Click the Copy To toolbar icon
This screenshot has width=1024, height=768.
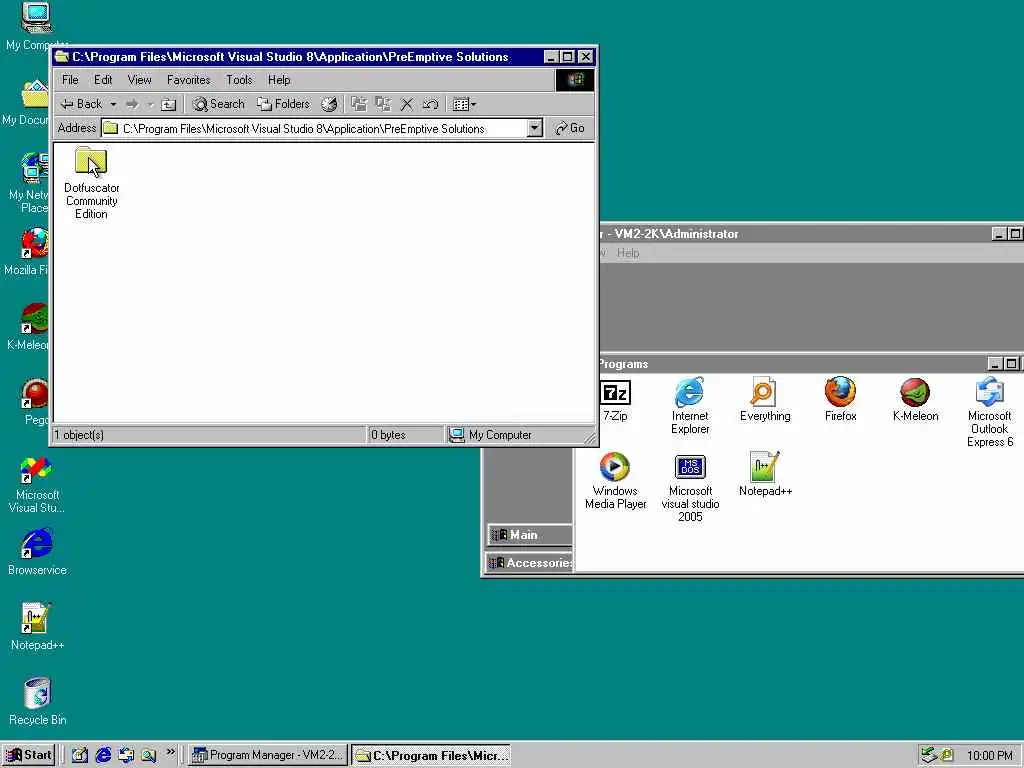click(x=383, y=104)
